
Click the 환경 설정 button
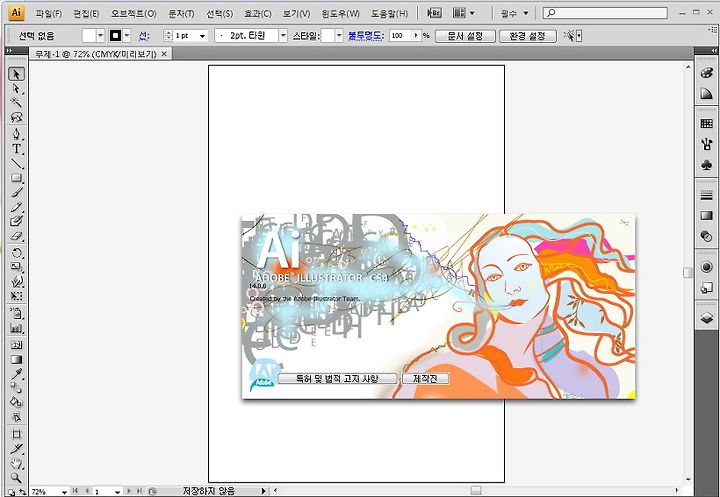coord(527,36)
